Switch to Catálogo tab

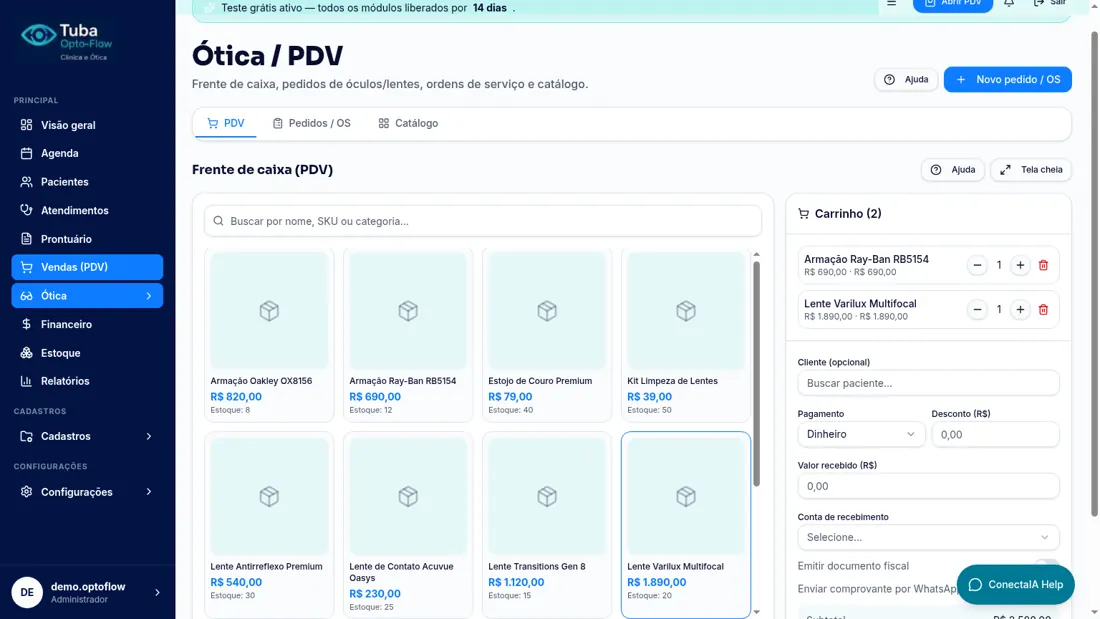click(408, 124)
